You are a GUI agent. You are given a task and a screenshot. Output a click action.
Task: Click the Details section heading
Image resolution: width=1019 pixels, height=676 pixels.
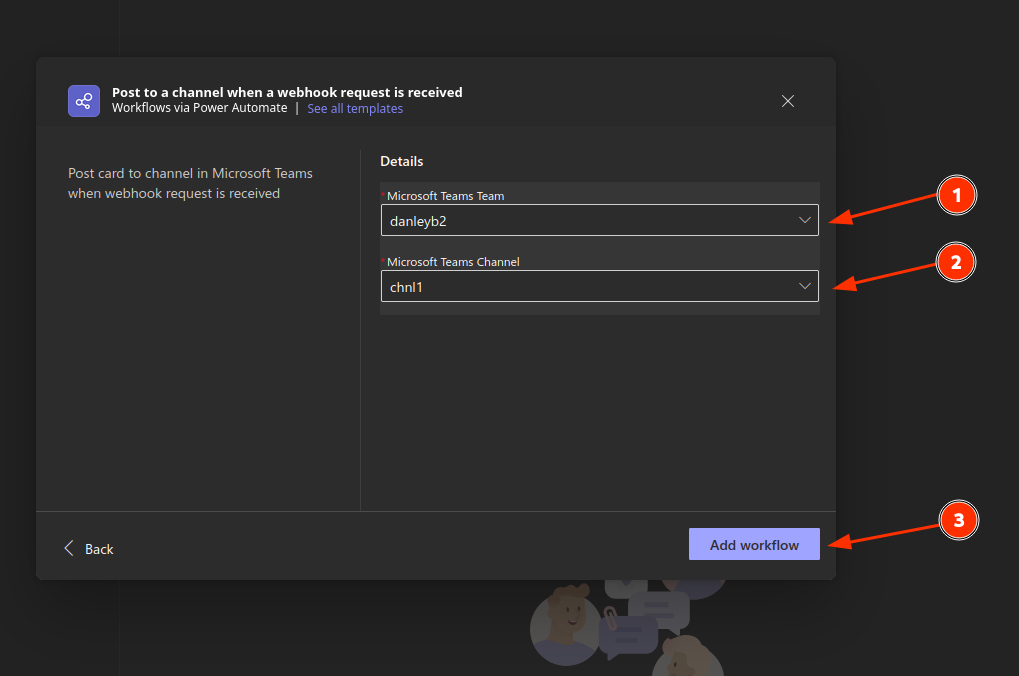(x=402, y=161)
